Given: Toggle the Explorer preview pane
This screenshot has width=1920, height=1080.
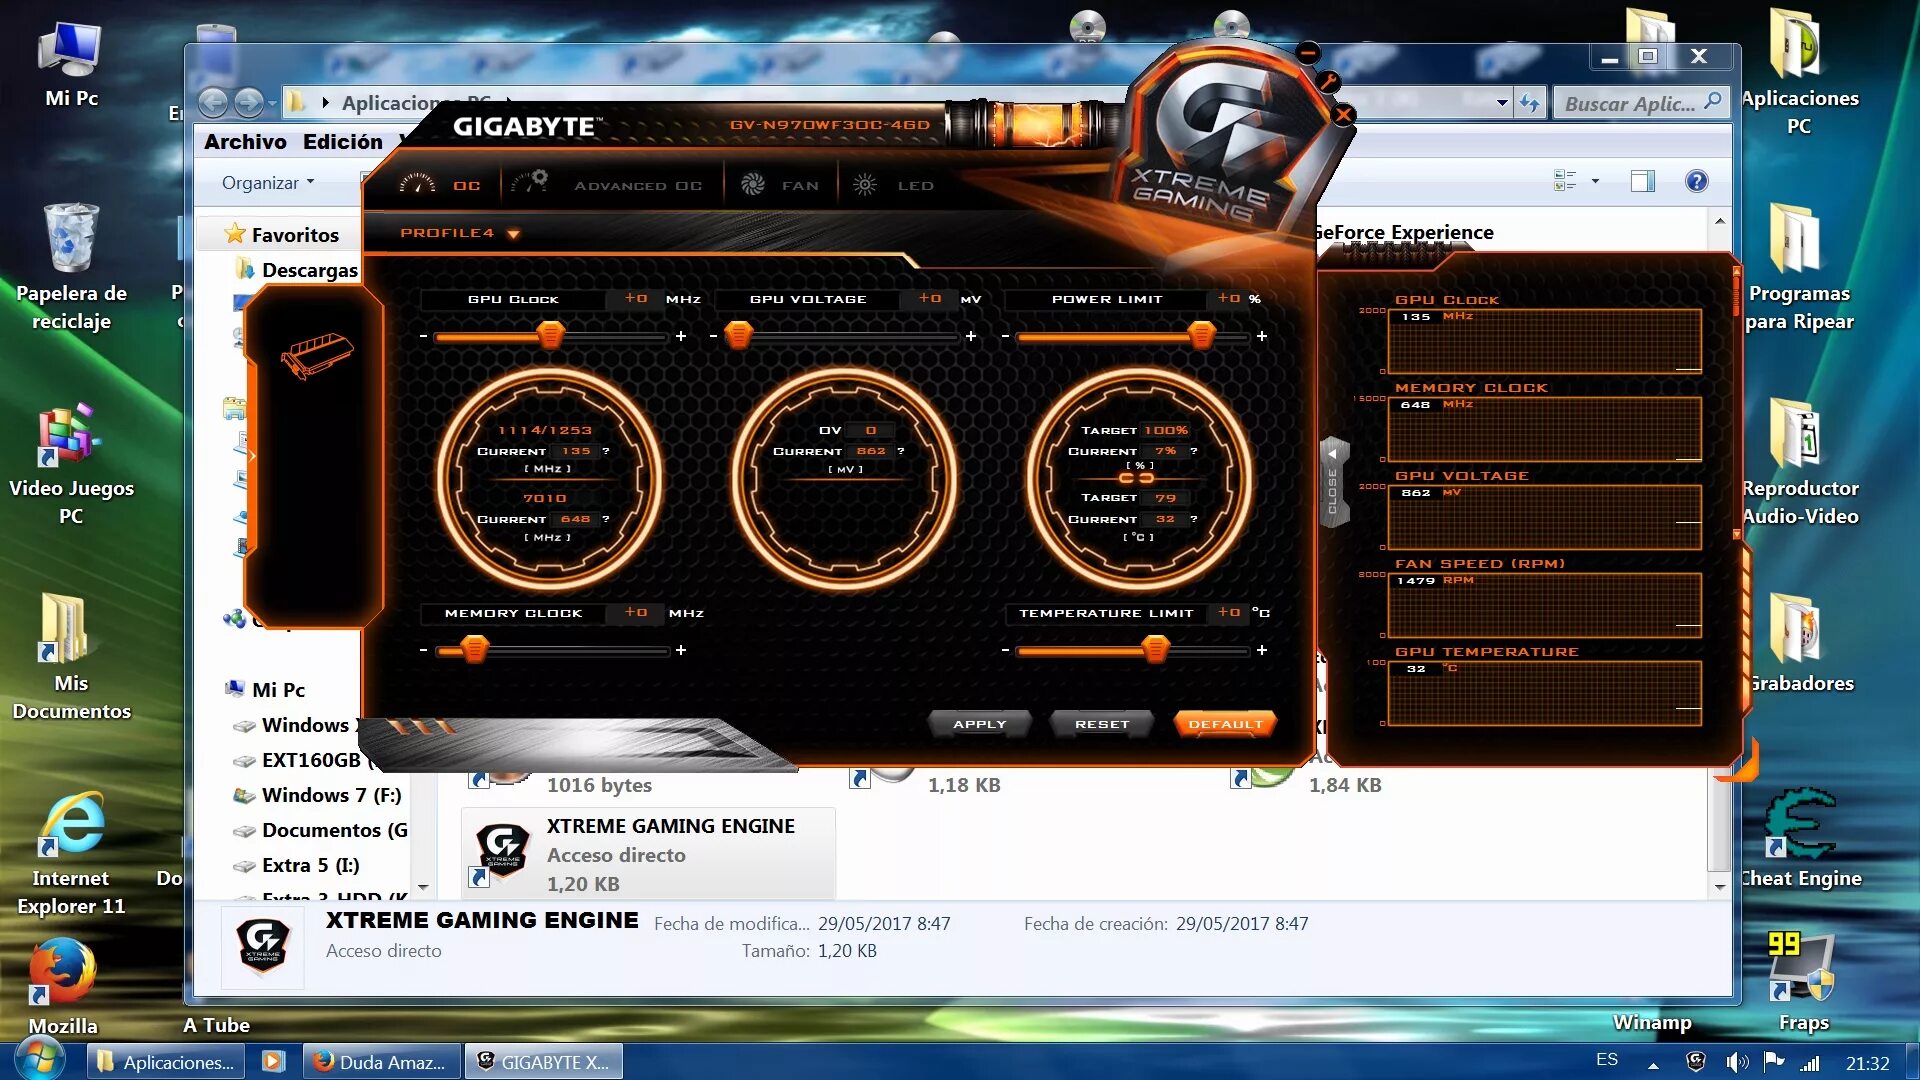Looking at the screenshot, I should 1642,181.
